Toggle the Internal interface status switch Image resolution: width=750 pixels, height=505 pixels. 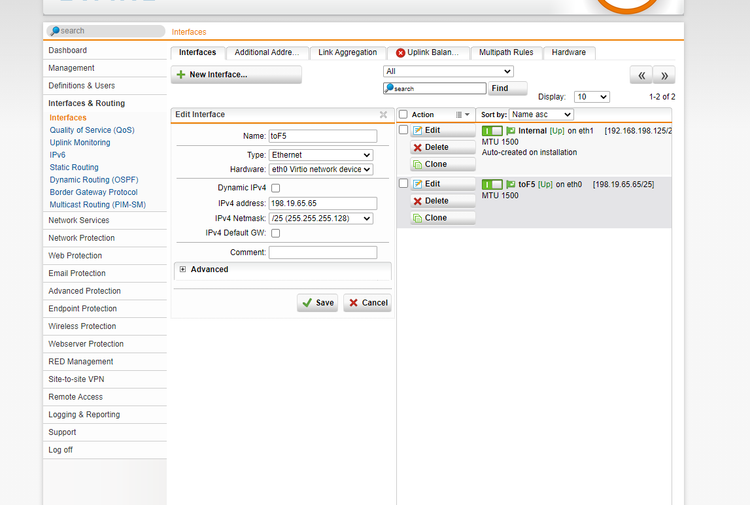click(x=492, y=131)
